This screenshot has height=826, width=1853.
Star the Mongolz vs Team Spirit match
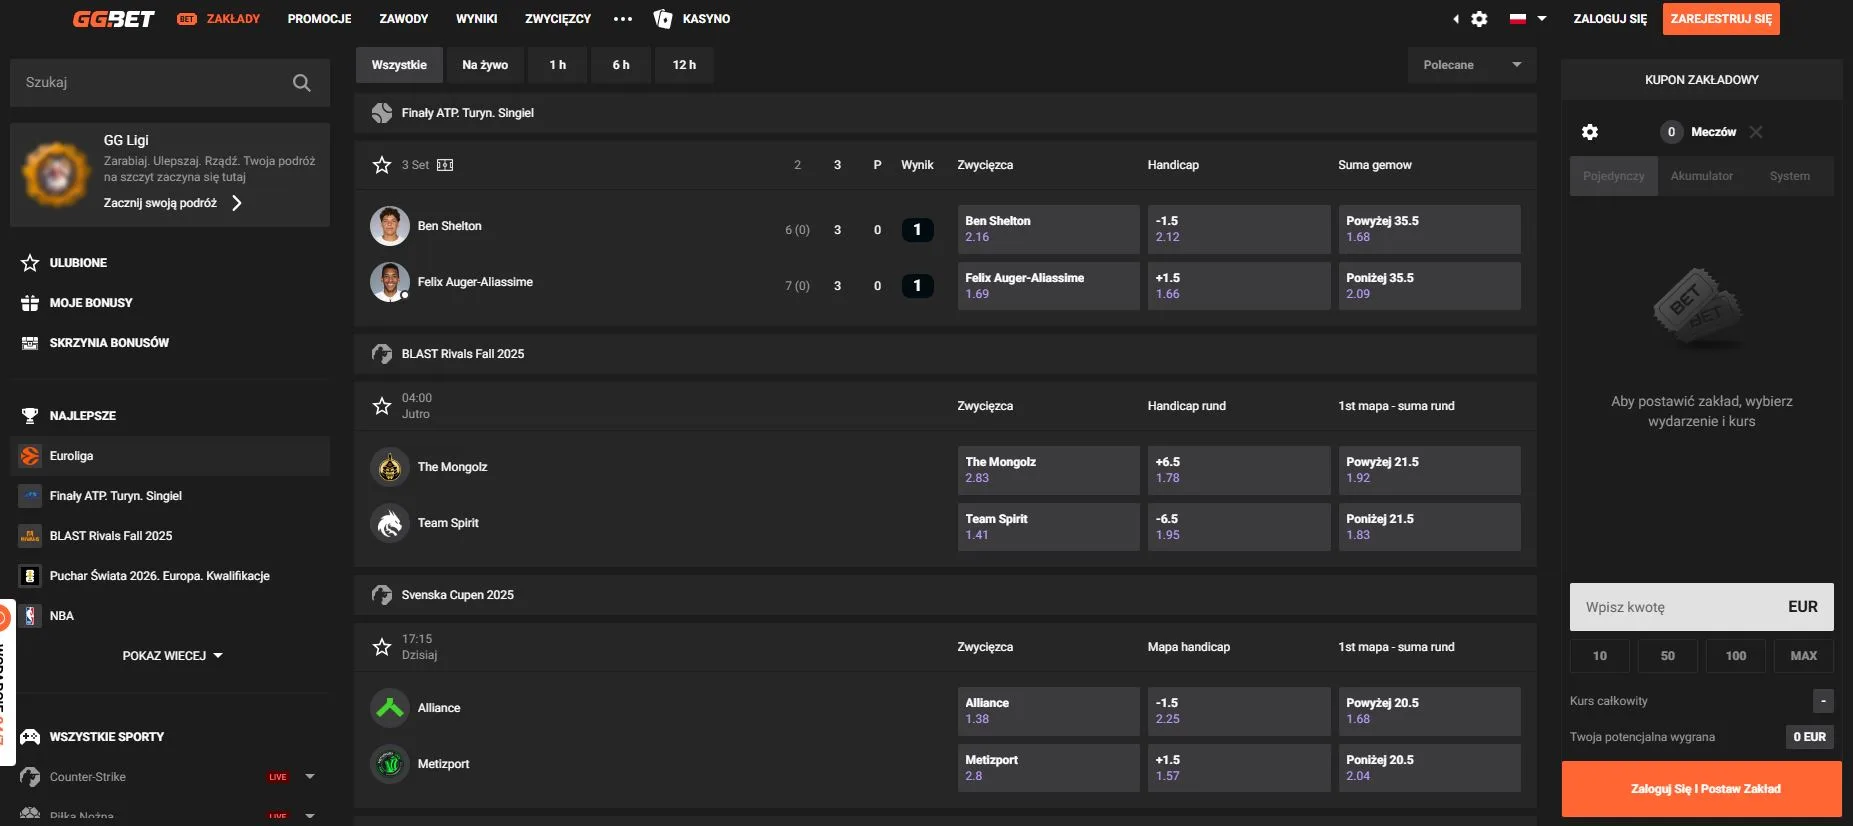pos(381,406)
